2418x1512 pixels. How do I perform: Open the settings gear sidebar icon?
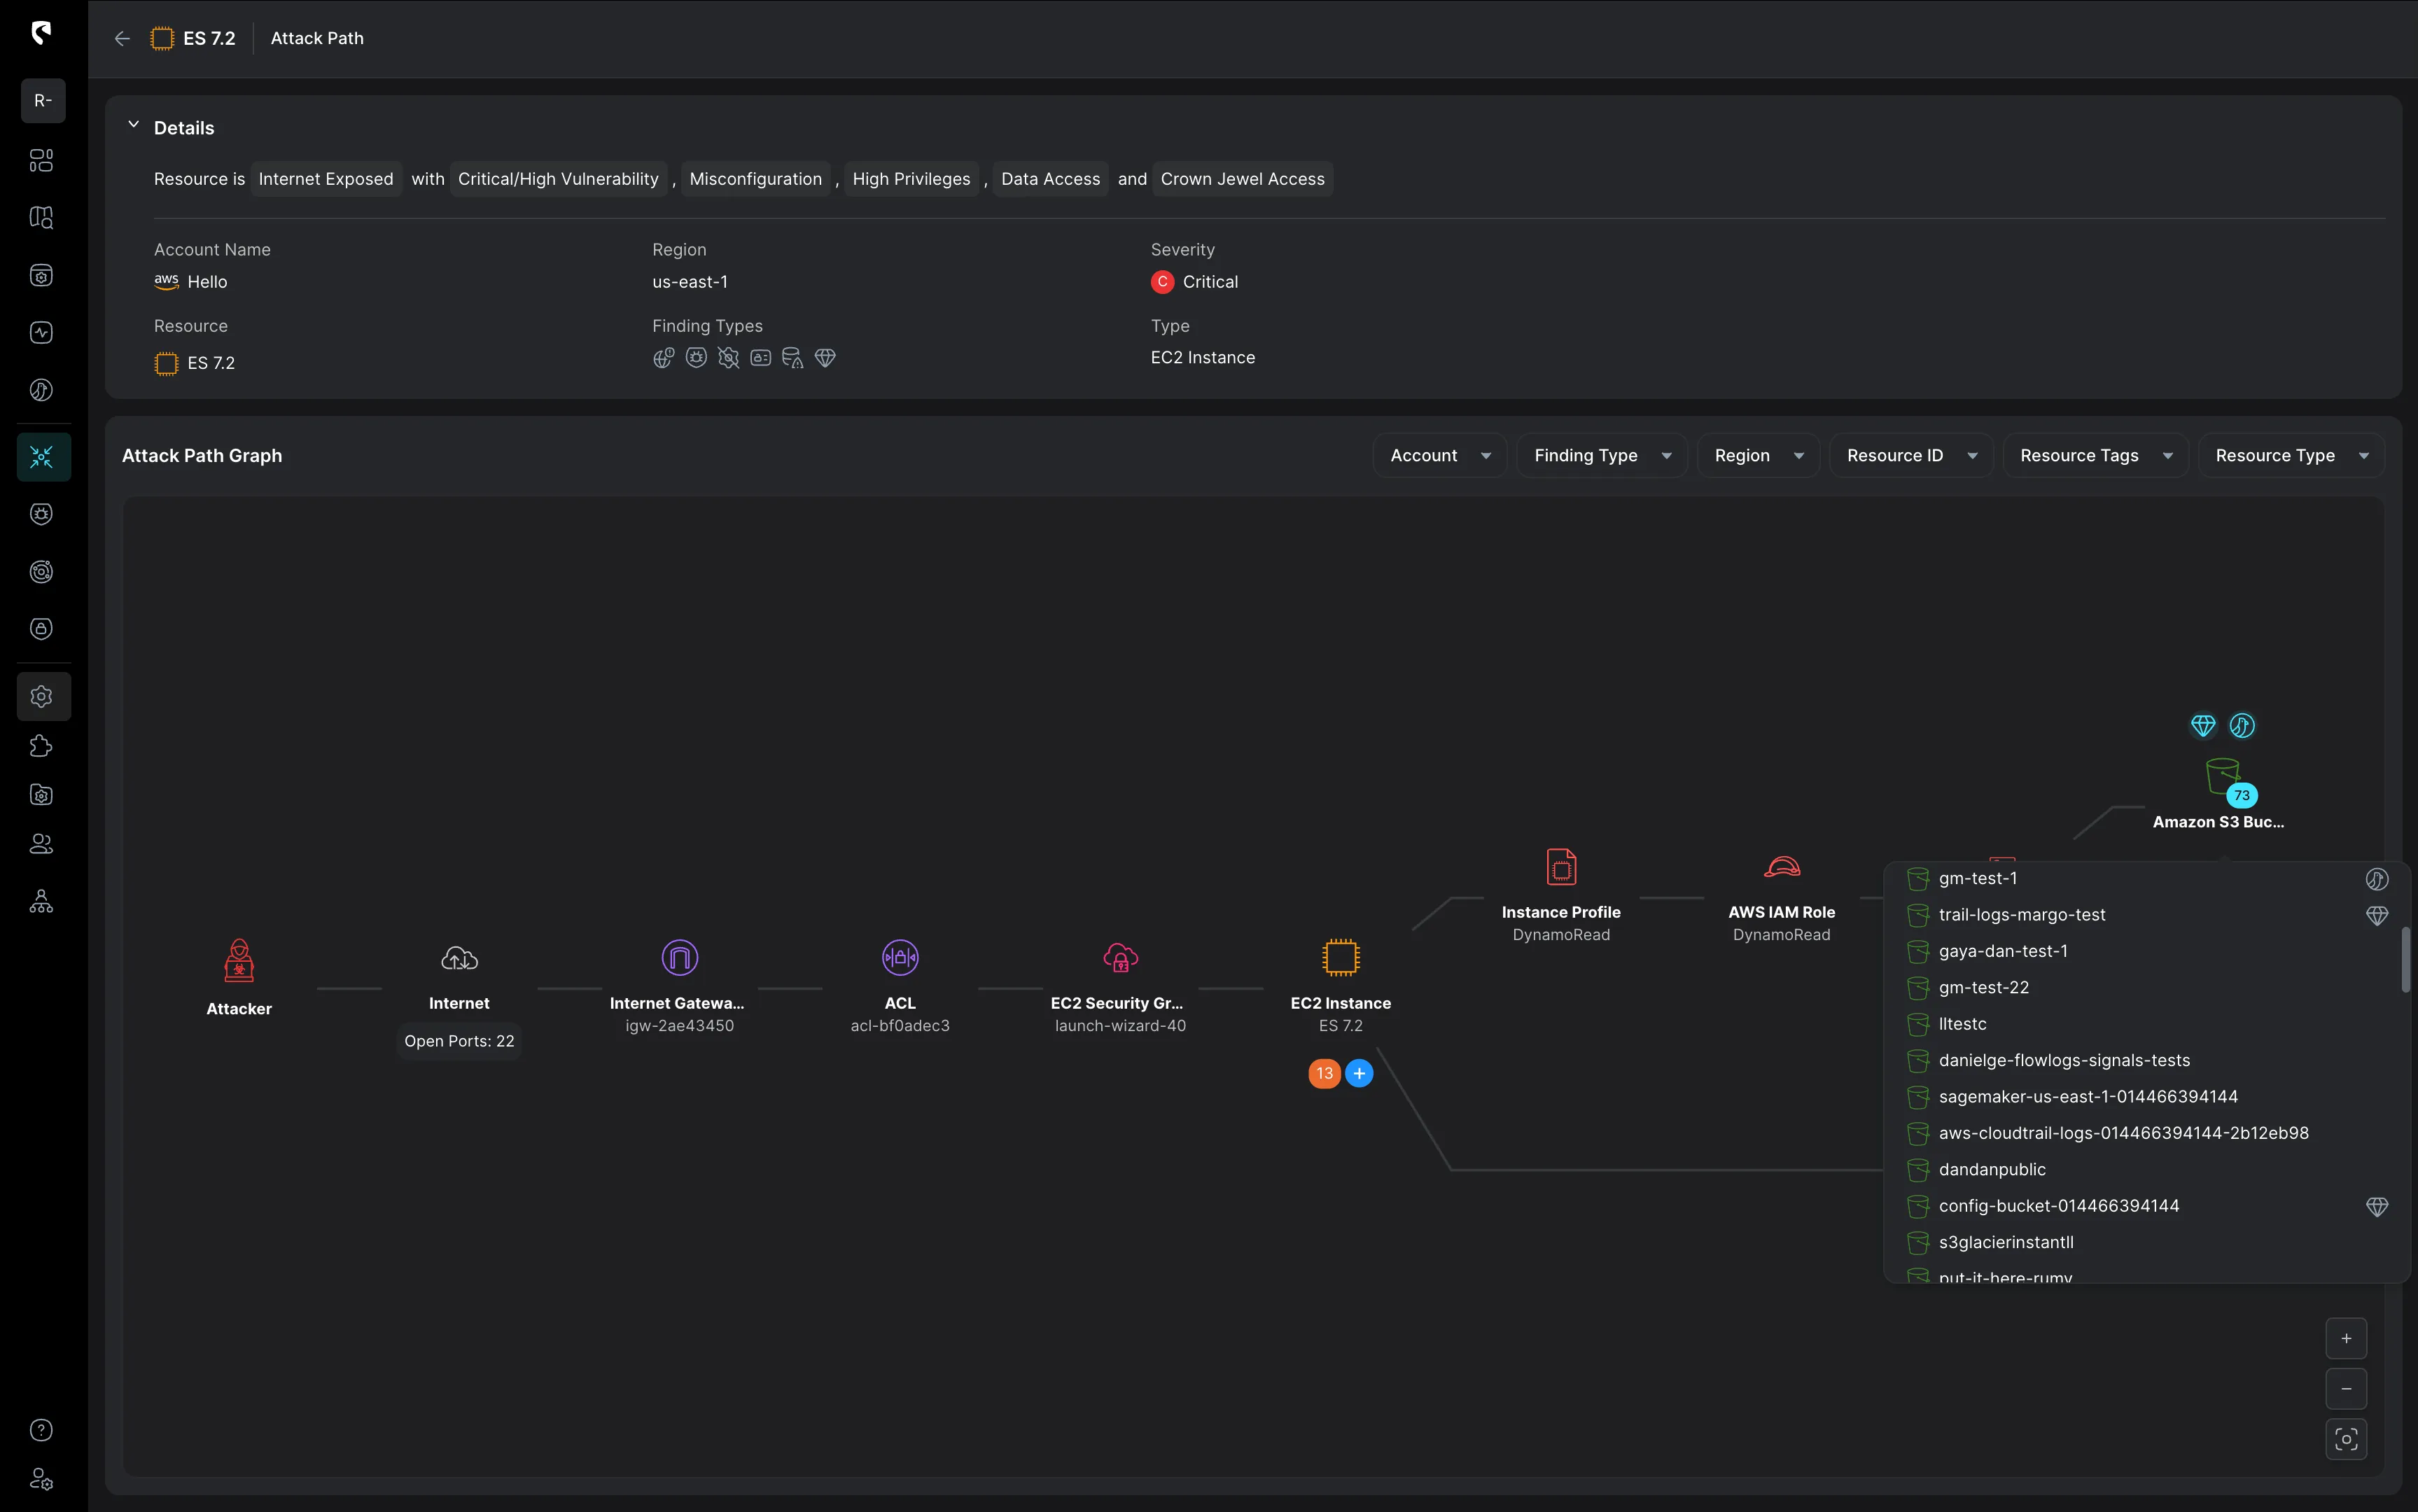coord(43,696)
